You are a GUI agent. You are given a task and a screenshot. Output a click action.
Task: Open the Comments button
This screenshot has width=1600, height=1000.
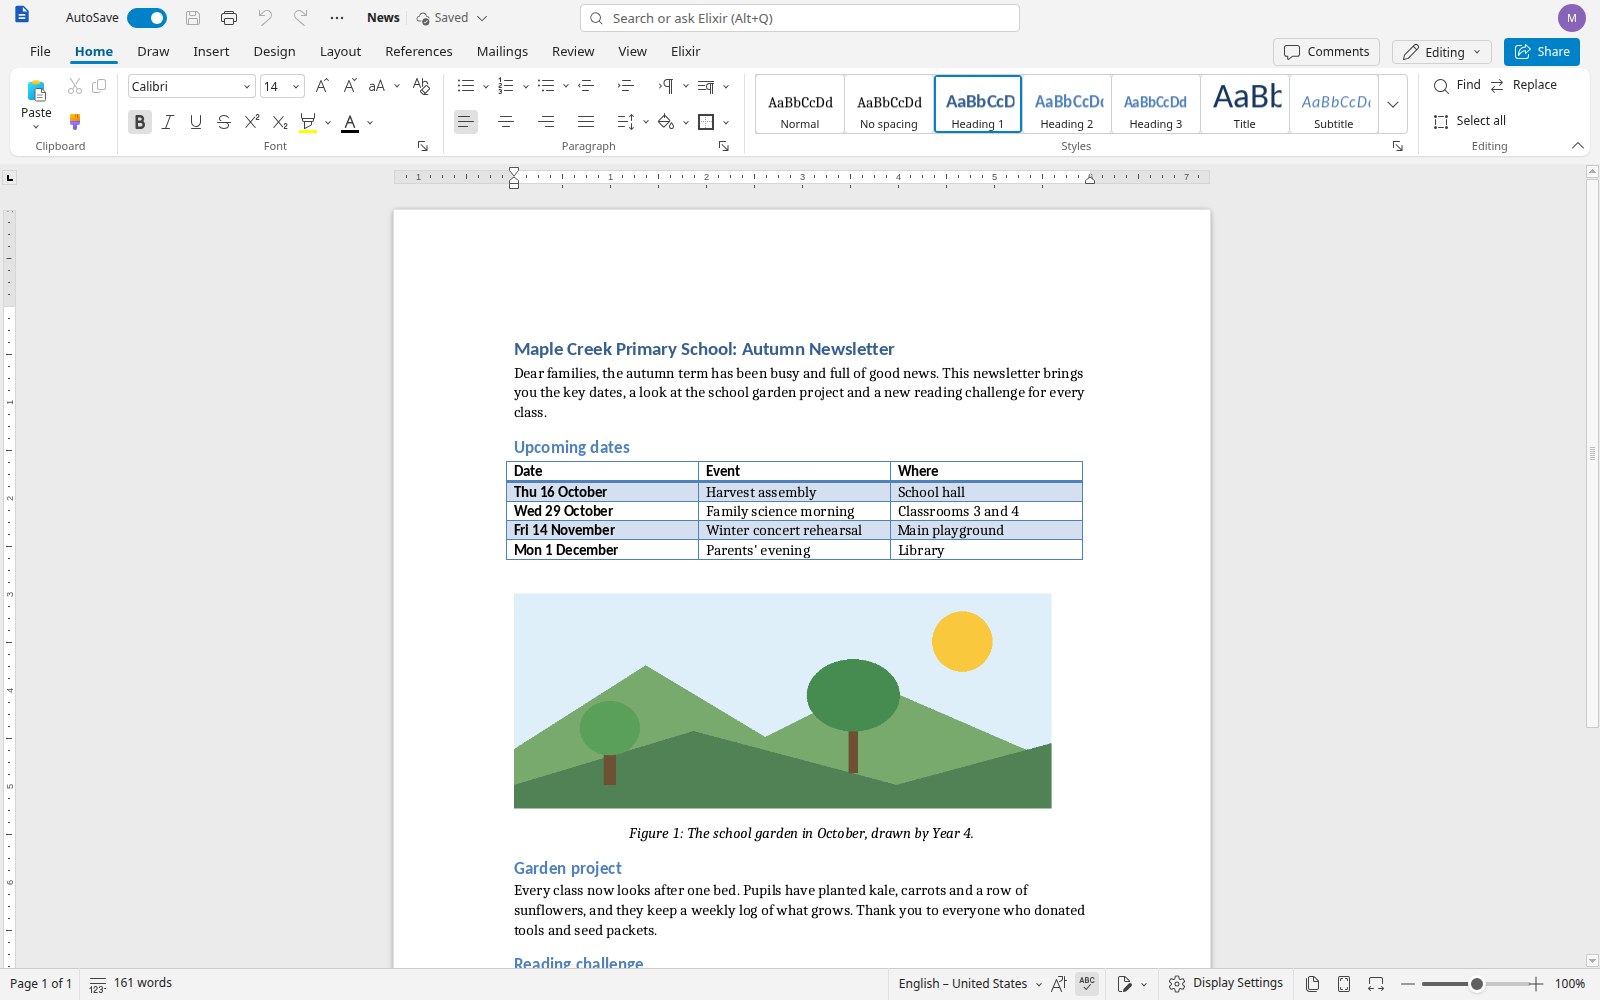pos(1327,52)
